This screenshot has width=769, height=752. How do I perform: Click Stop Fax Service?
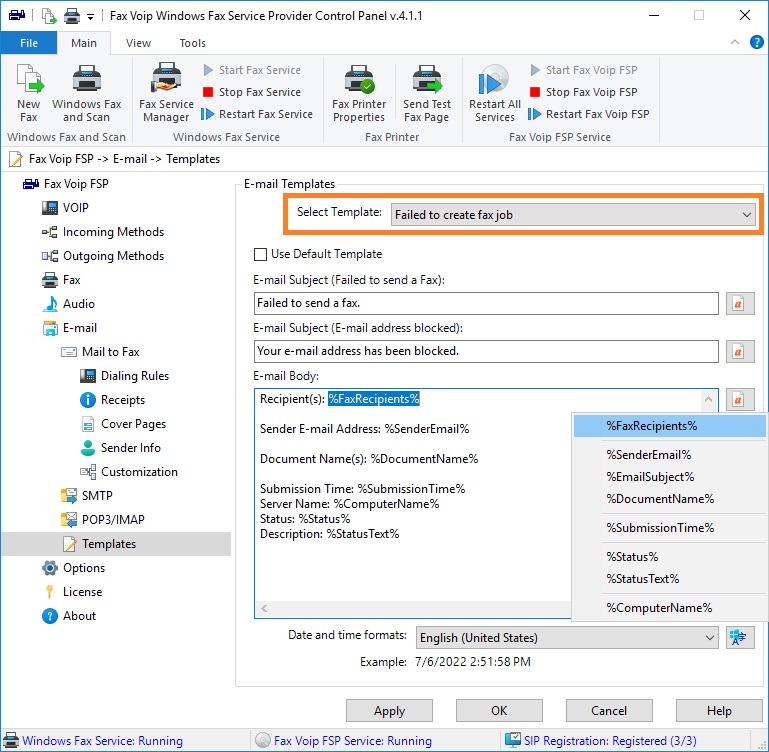point(252,92)
